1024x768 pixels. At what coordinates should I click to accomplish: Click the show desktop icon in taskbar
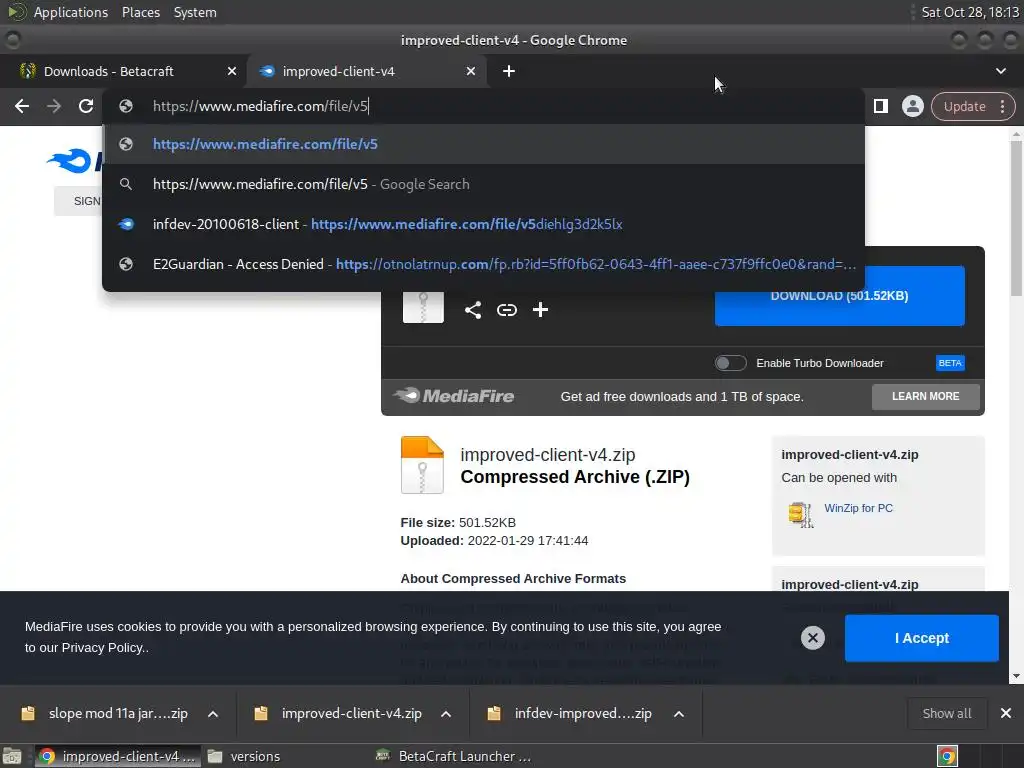point(12,756)
